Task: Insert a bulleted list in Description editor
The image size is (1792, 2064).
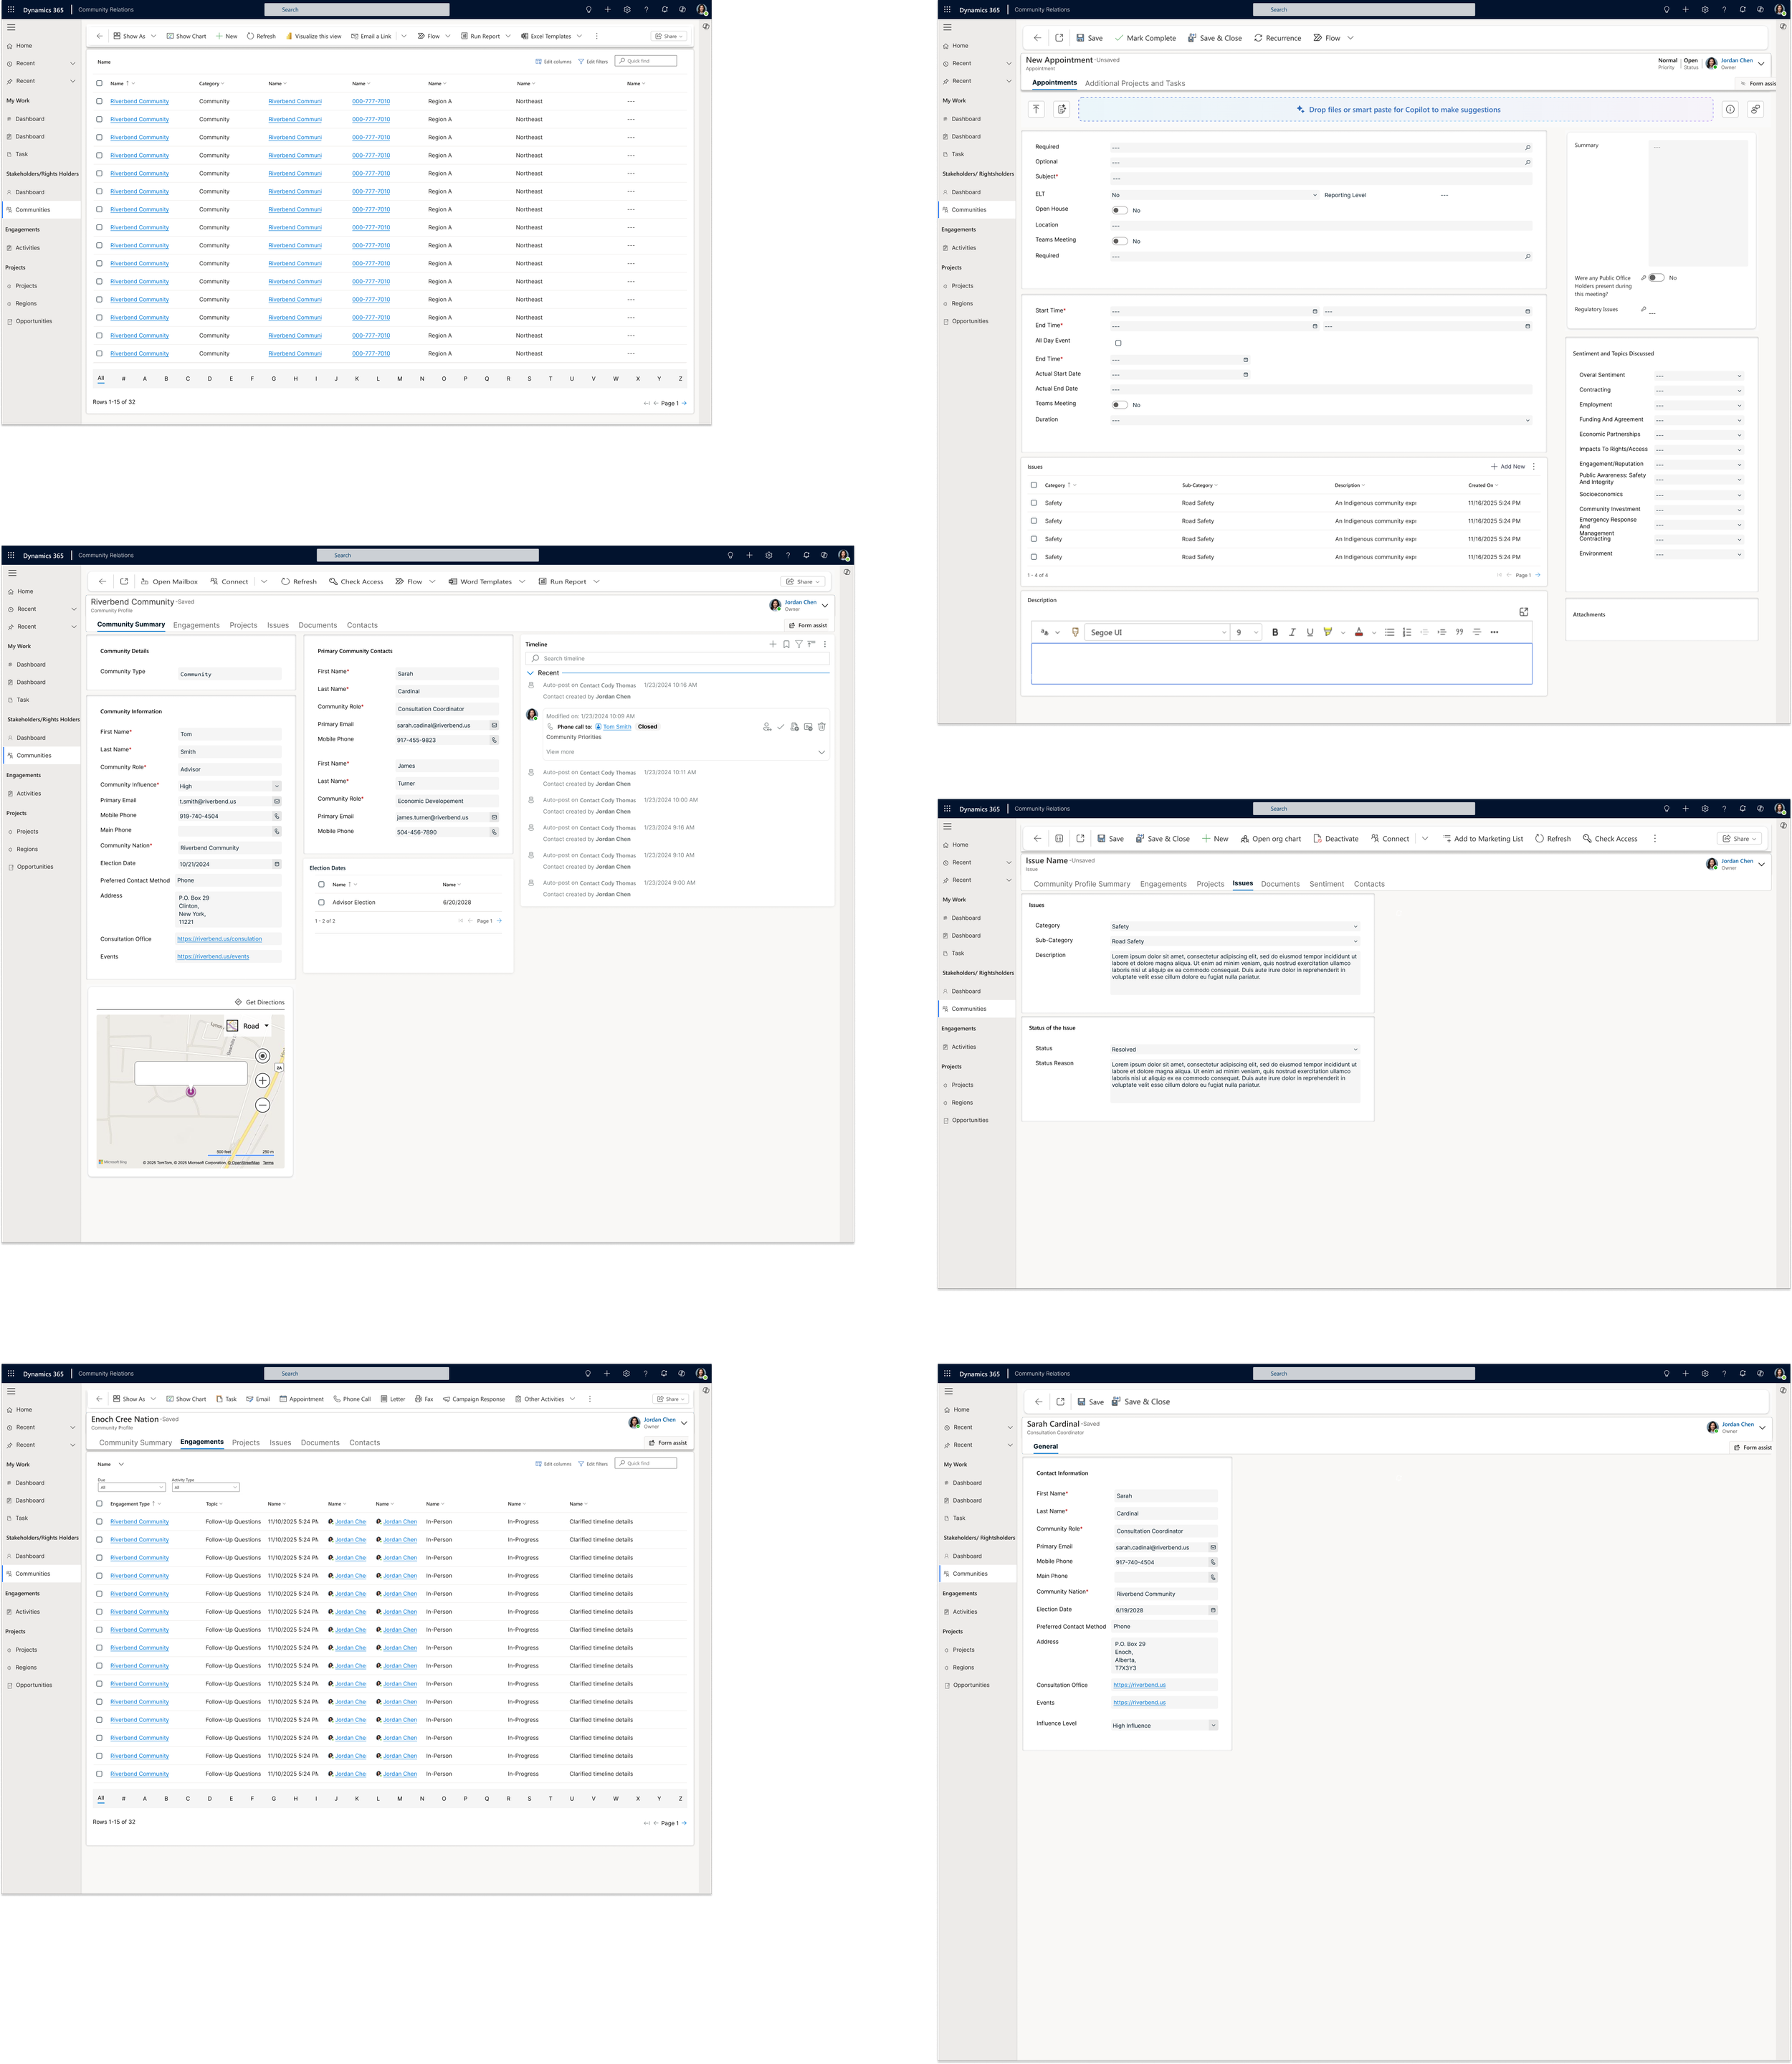Action: pos(1389,632)
